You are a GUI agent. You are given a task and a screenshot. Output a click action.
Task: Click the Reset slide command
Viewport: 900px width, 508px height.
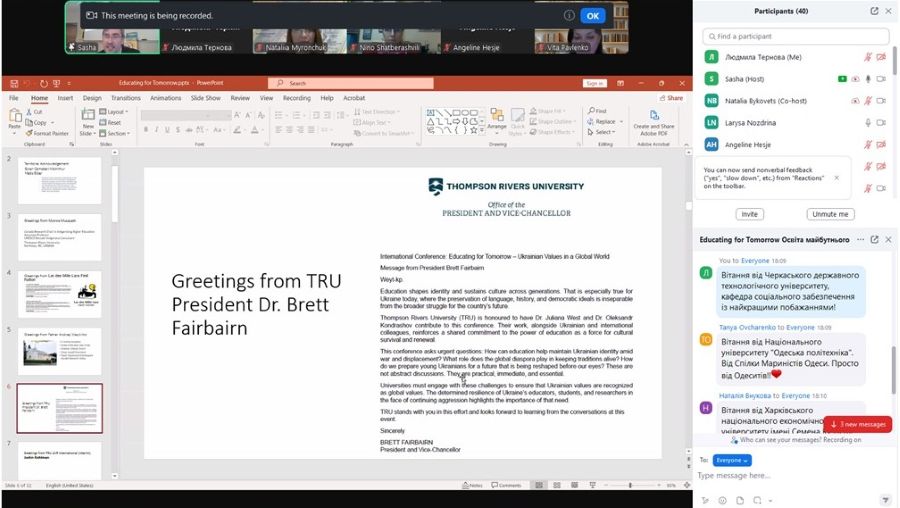click(110, 122)
